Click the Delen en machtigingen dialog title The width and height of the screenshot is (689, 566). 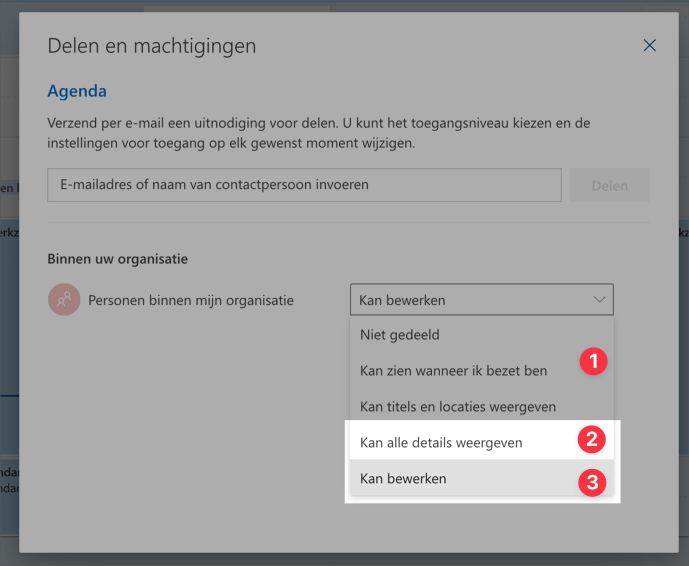click(152, 46)
